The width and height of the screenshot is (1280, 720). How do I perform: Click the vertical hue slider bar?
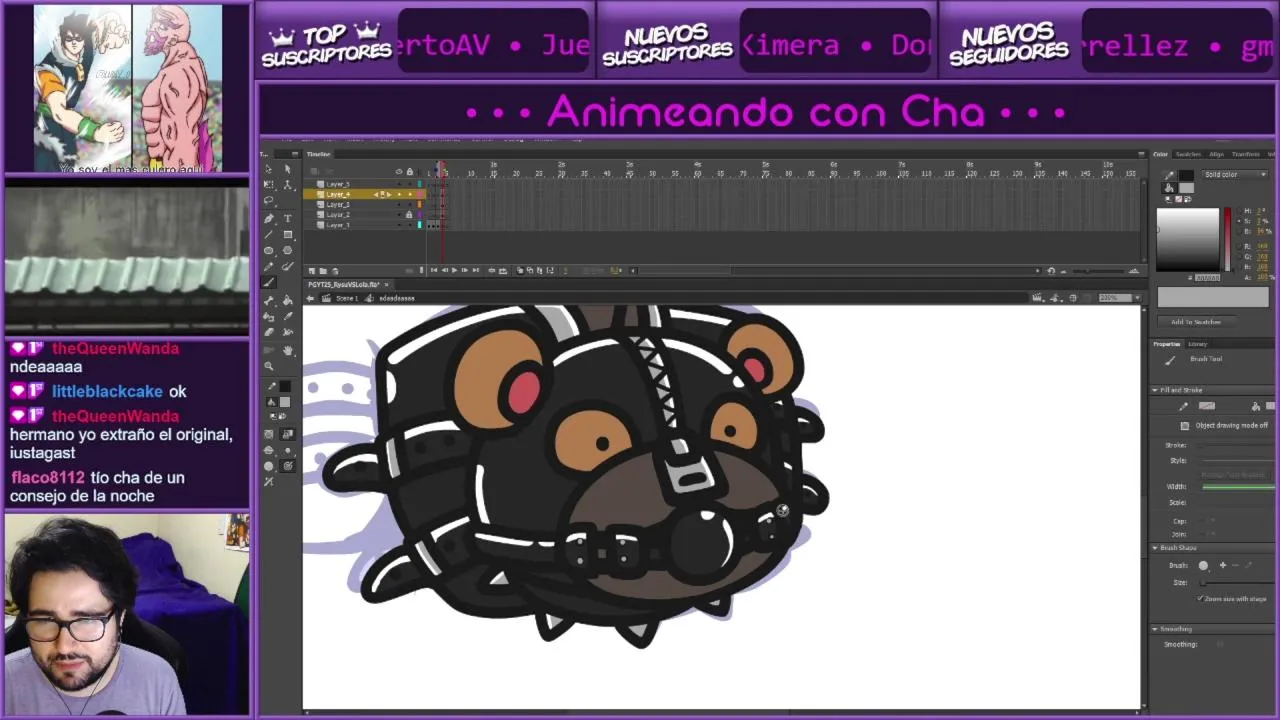pos(1227,240)
